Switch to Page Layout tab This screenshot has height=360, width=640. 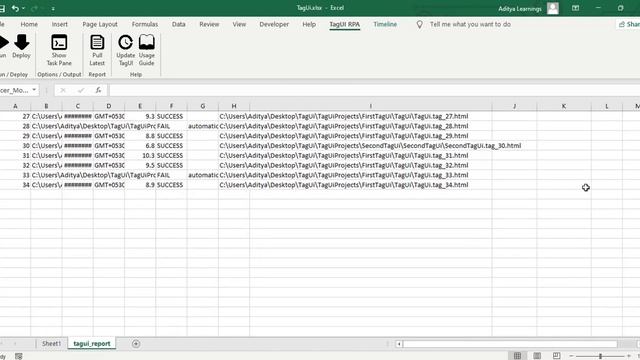(100, 24)
